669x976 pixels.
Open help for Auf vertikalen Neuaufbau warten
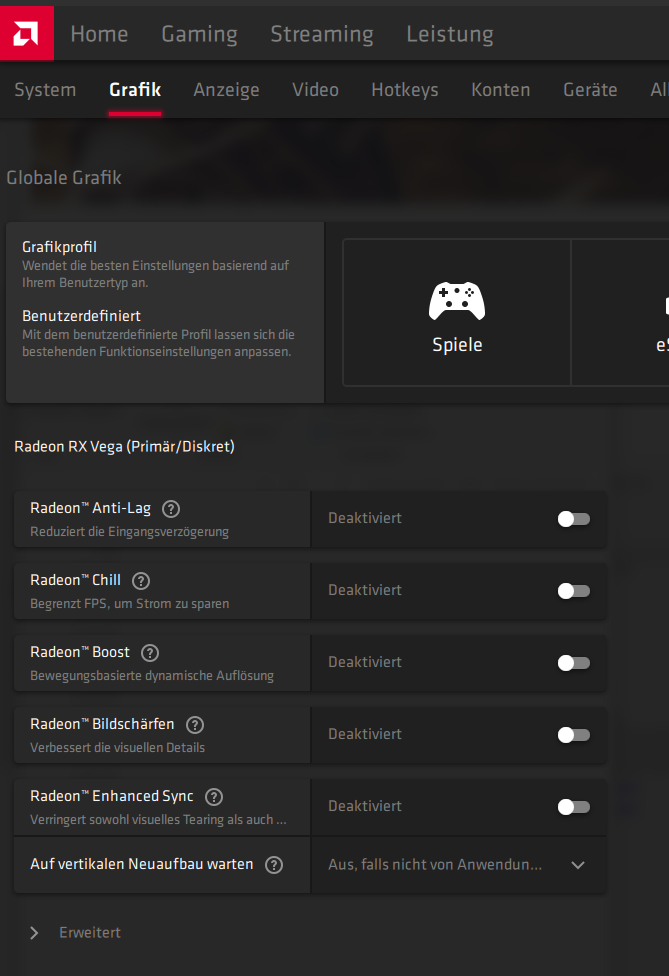[x=274, y=865]
